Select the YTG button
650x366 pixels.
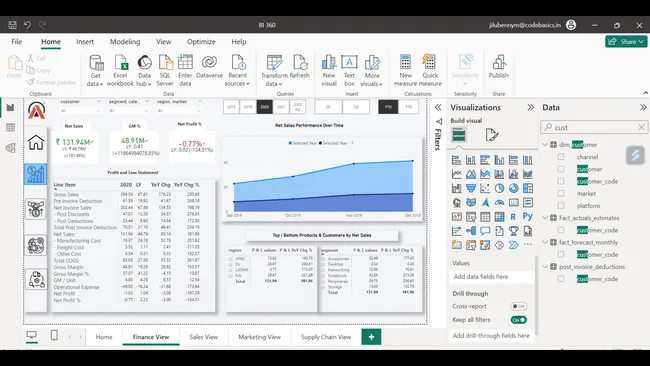408,107
